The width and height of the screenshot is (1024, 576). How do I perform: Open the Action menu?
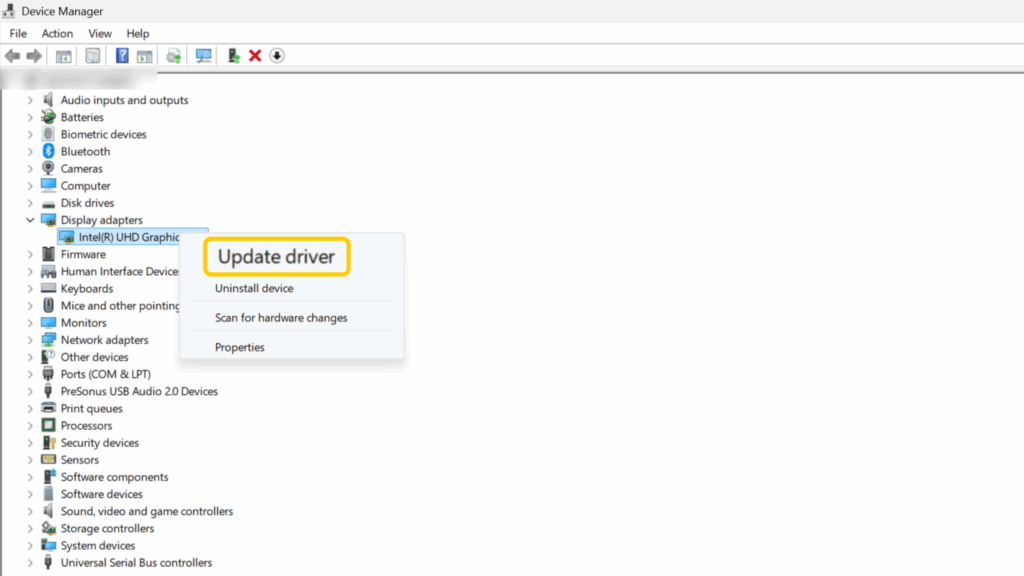(57, 33)
